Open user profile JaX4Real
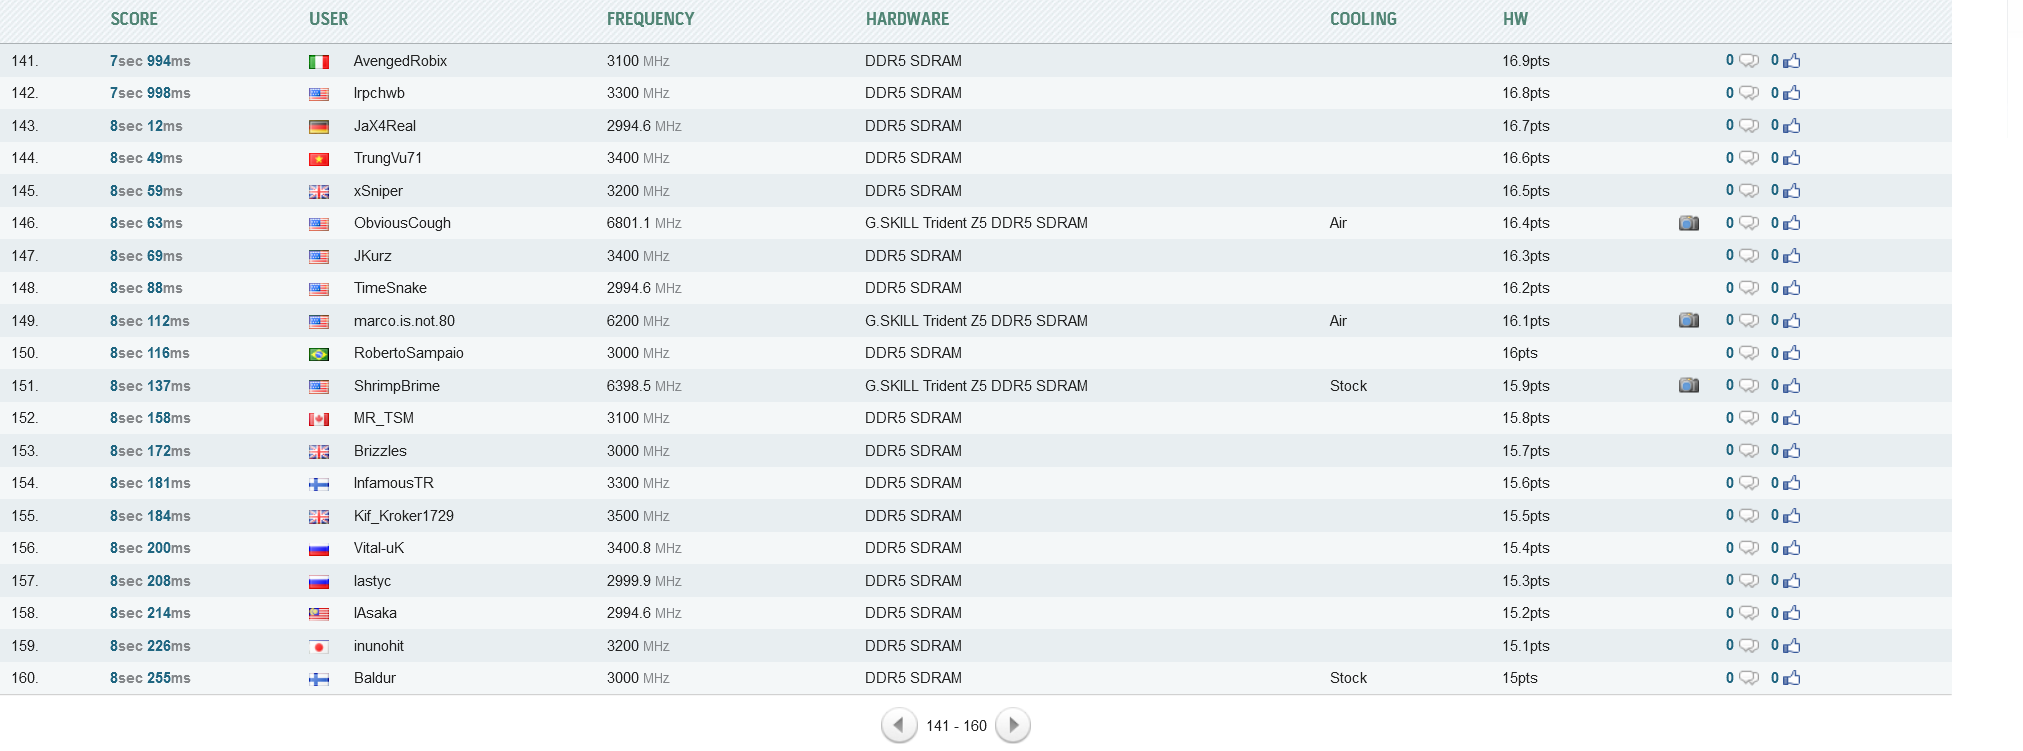Viewport: 2023px width, 751px height. [384, 126]
